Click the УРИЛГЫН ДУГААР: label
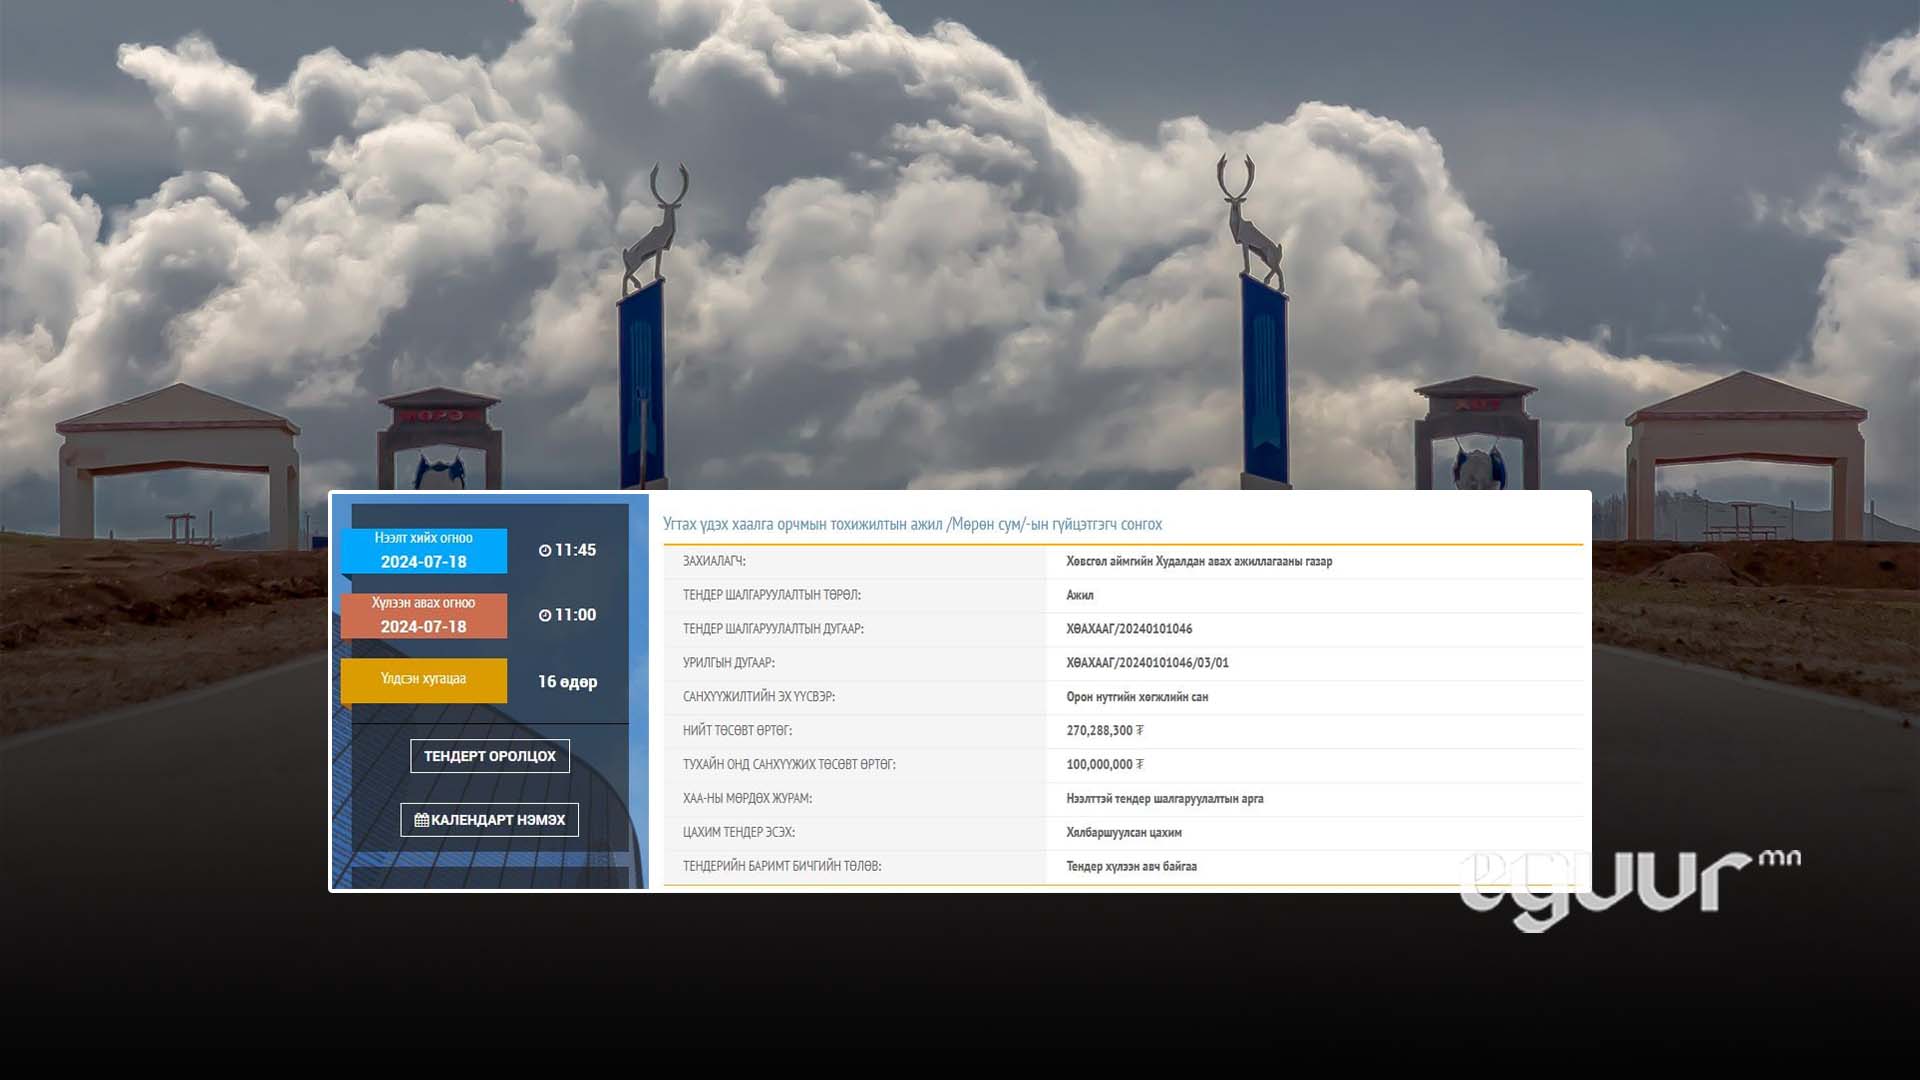This screenshot has width=1920, height=1080. click(x=729, y=663)
